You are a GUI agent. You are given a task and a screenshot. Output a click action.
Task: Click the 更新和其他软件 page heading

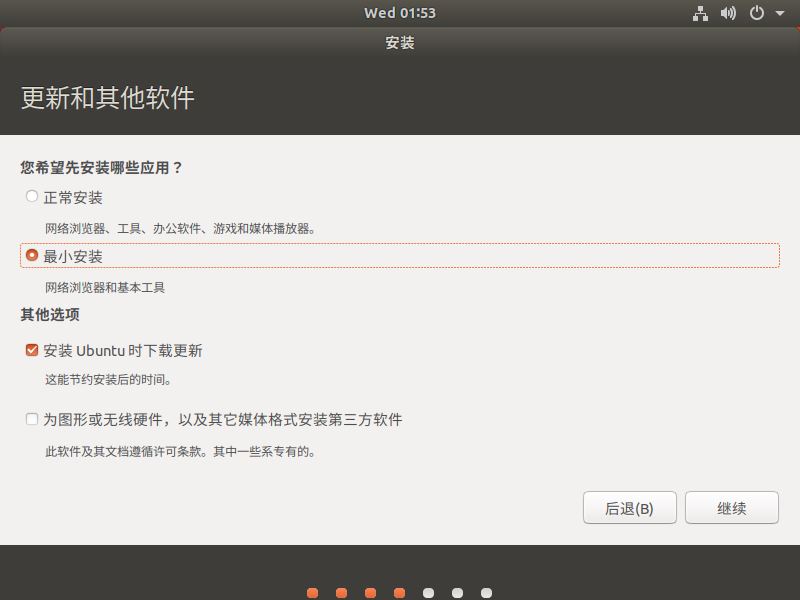pos(103,99)
